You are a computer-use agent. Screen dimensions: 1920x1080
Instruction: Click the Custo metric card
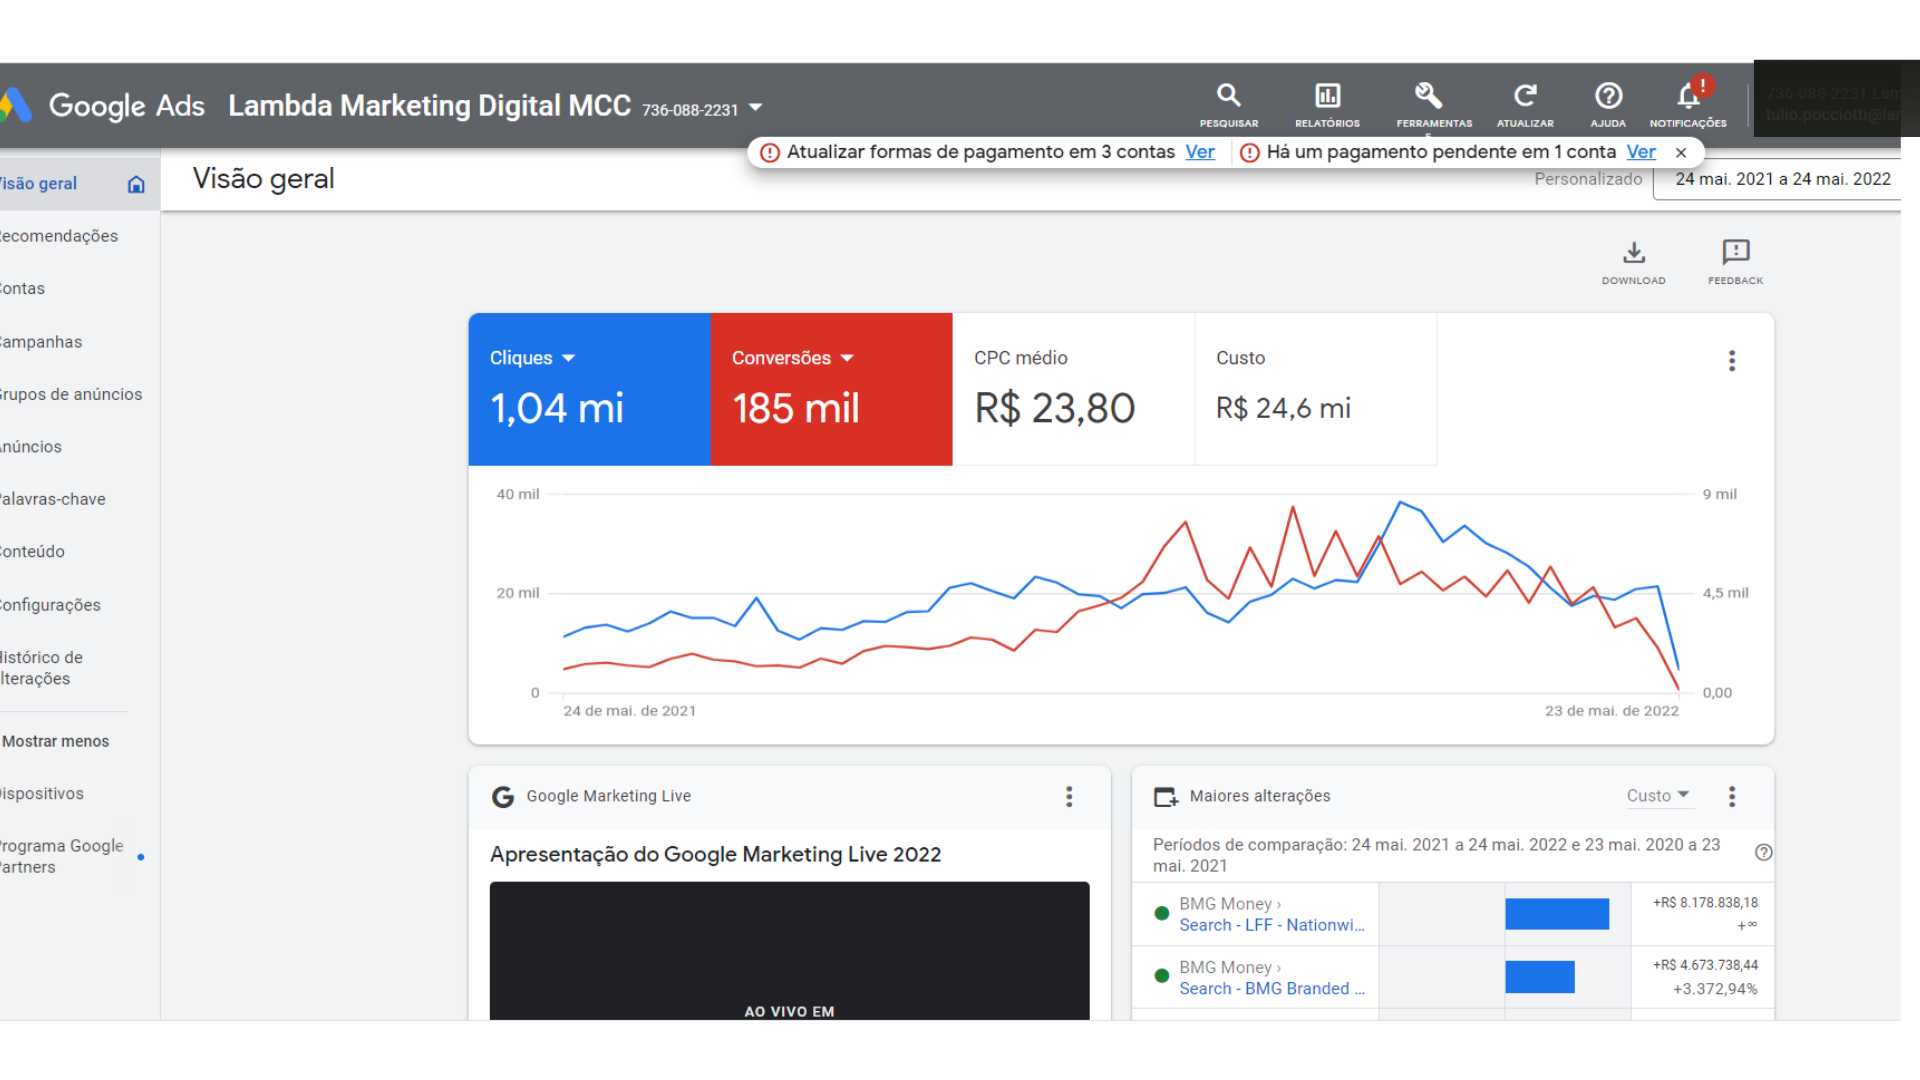(x=1315, y=389)
